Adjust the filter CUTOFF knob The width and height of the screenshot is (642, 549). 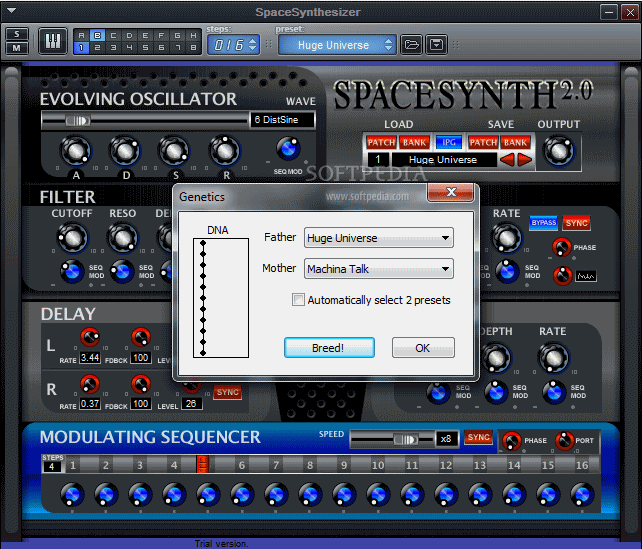tap(72, 238)
